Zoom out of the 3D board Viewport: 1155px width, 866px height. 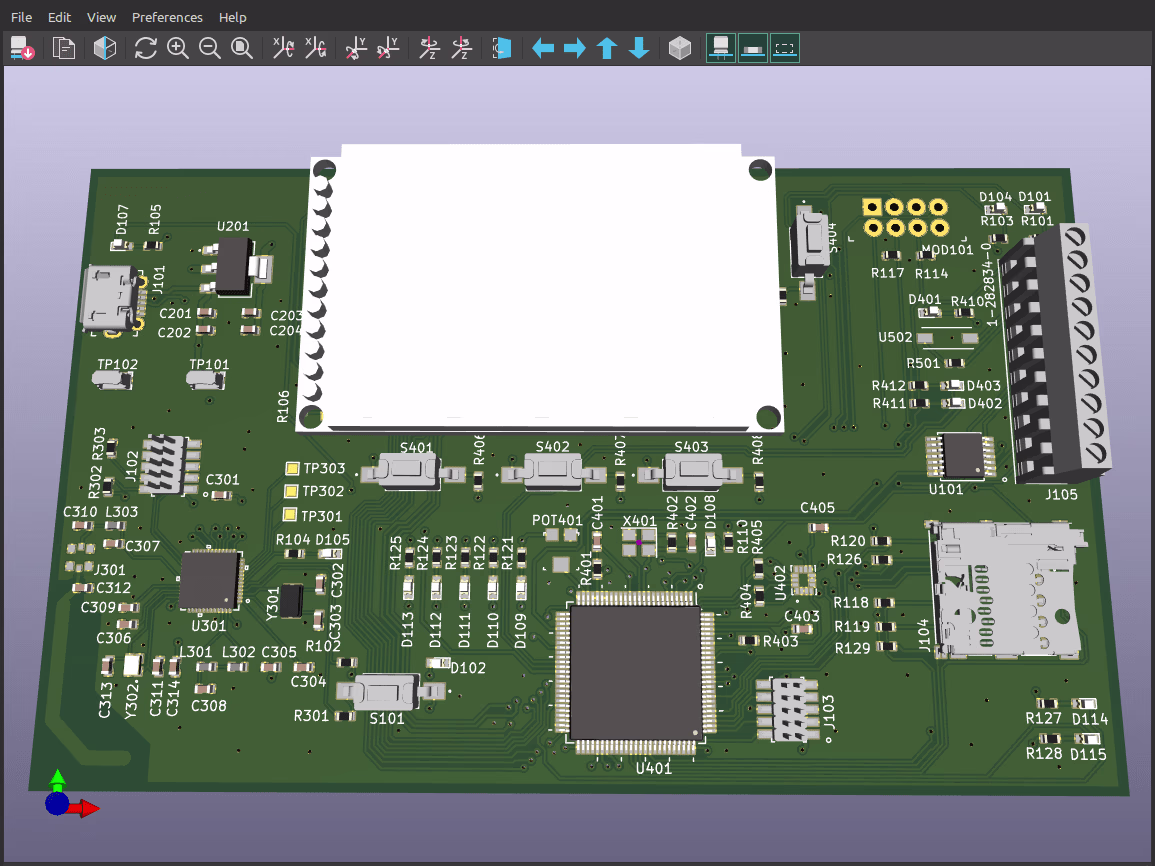click(210, 48)
